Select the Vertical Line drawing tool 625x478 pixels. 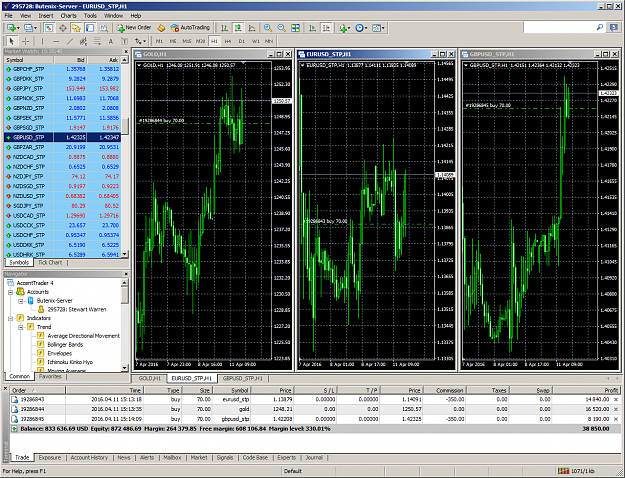(42, 41)
